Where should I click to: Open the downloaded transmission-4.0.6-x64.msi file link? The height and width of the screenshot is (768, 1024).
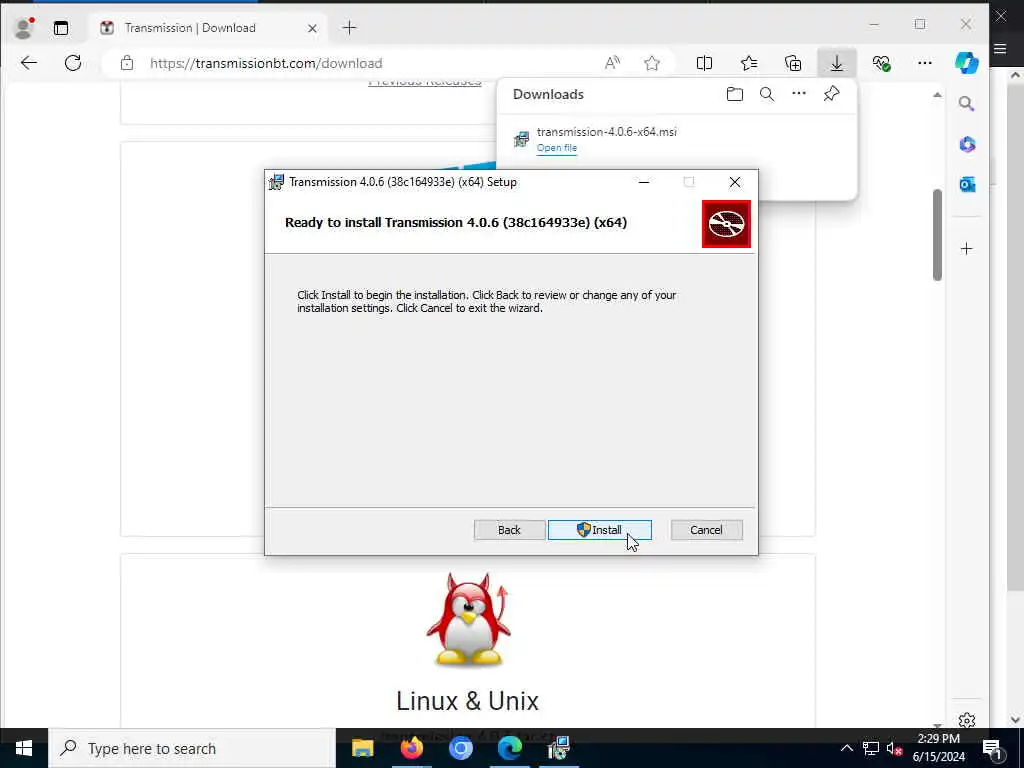(556, 148)
